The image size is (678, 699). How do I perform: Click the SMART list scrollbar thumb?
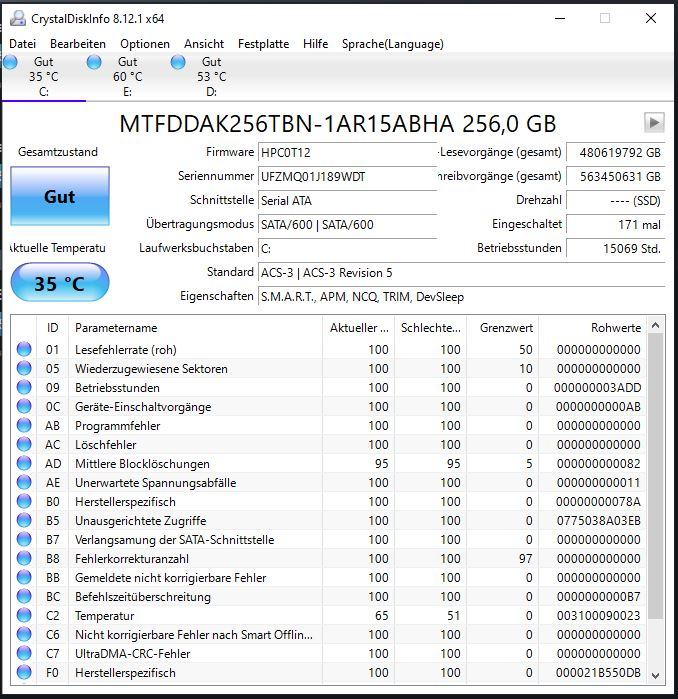pyautogui.click(x=655, y=476)
